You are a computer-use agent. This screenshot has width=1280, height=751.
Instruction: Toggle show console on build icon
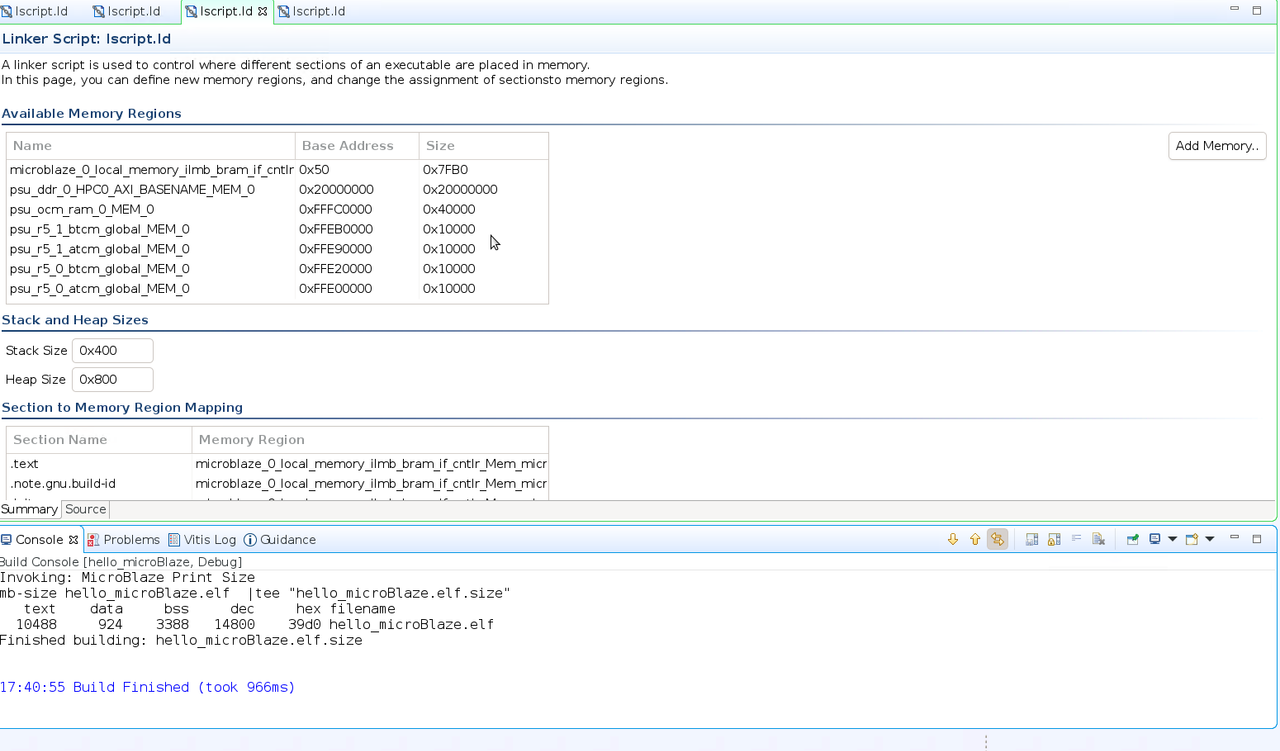coord(1032,539)
